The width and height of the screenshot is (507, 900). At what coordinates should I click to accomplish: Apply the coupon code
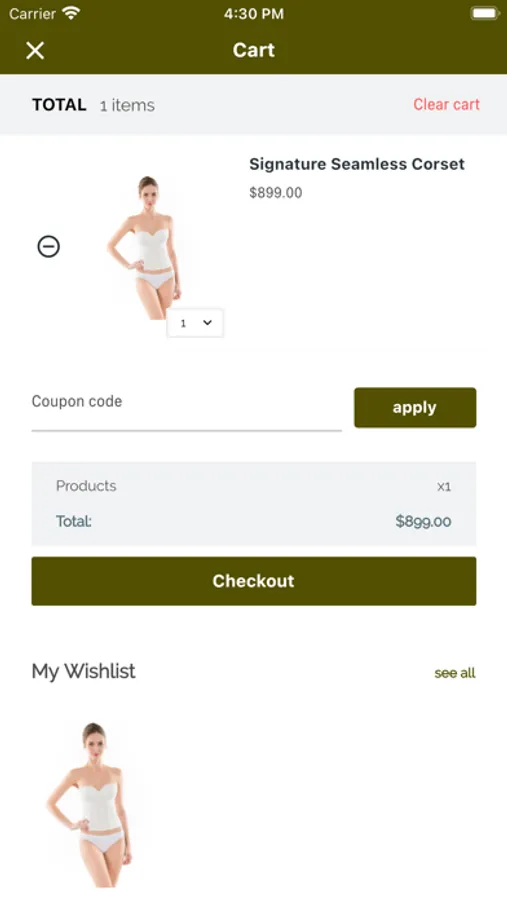point(415,408)
